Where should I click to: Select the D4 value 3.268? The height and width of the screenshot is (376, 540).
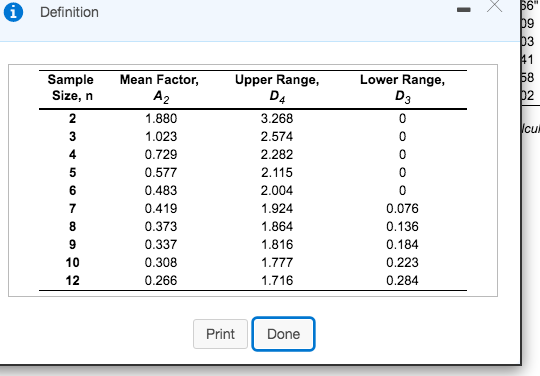click(x=277, y=118)
